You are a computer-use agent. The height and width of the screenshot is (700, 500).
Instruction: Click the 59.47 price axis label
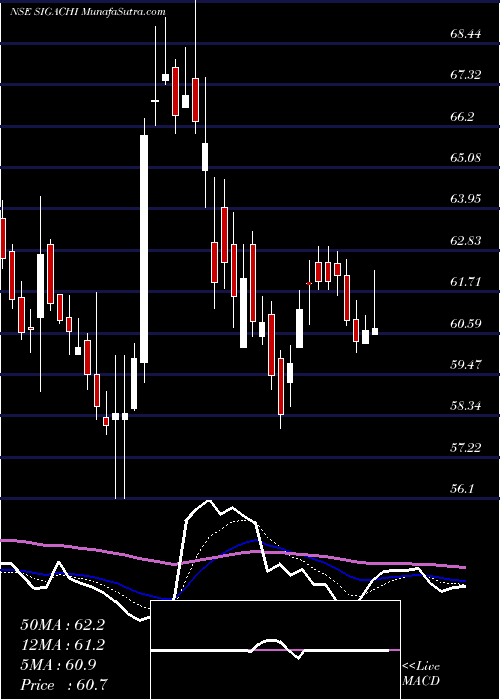point(466,365)
